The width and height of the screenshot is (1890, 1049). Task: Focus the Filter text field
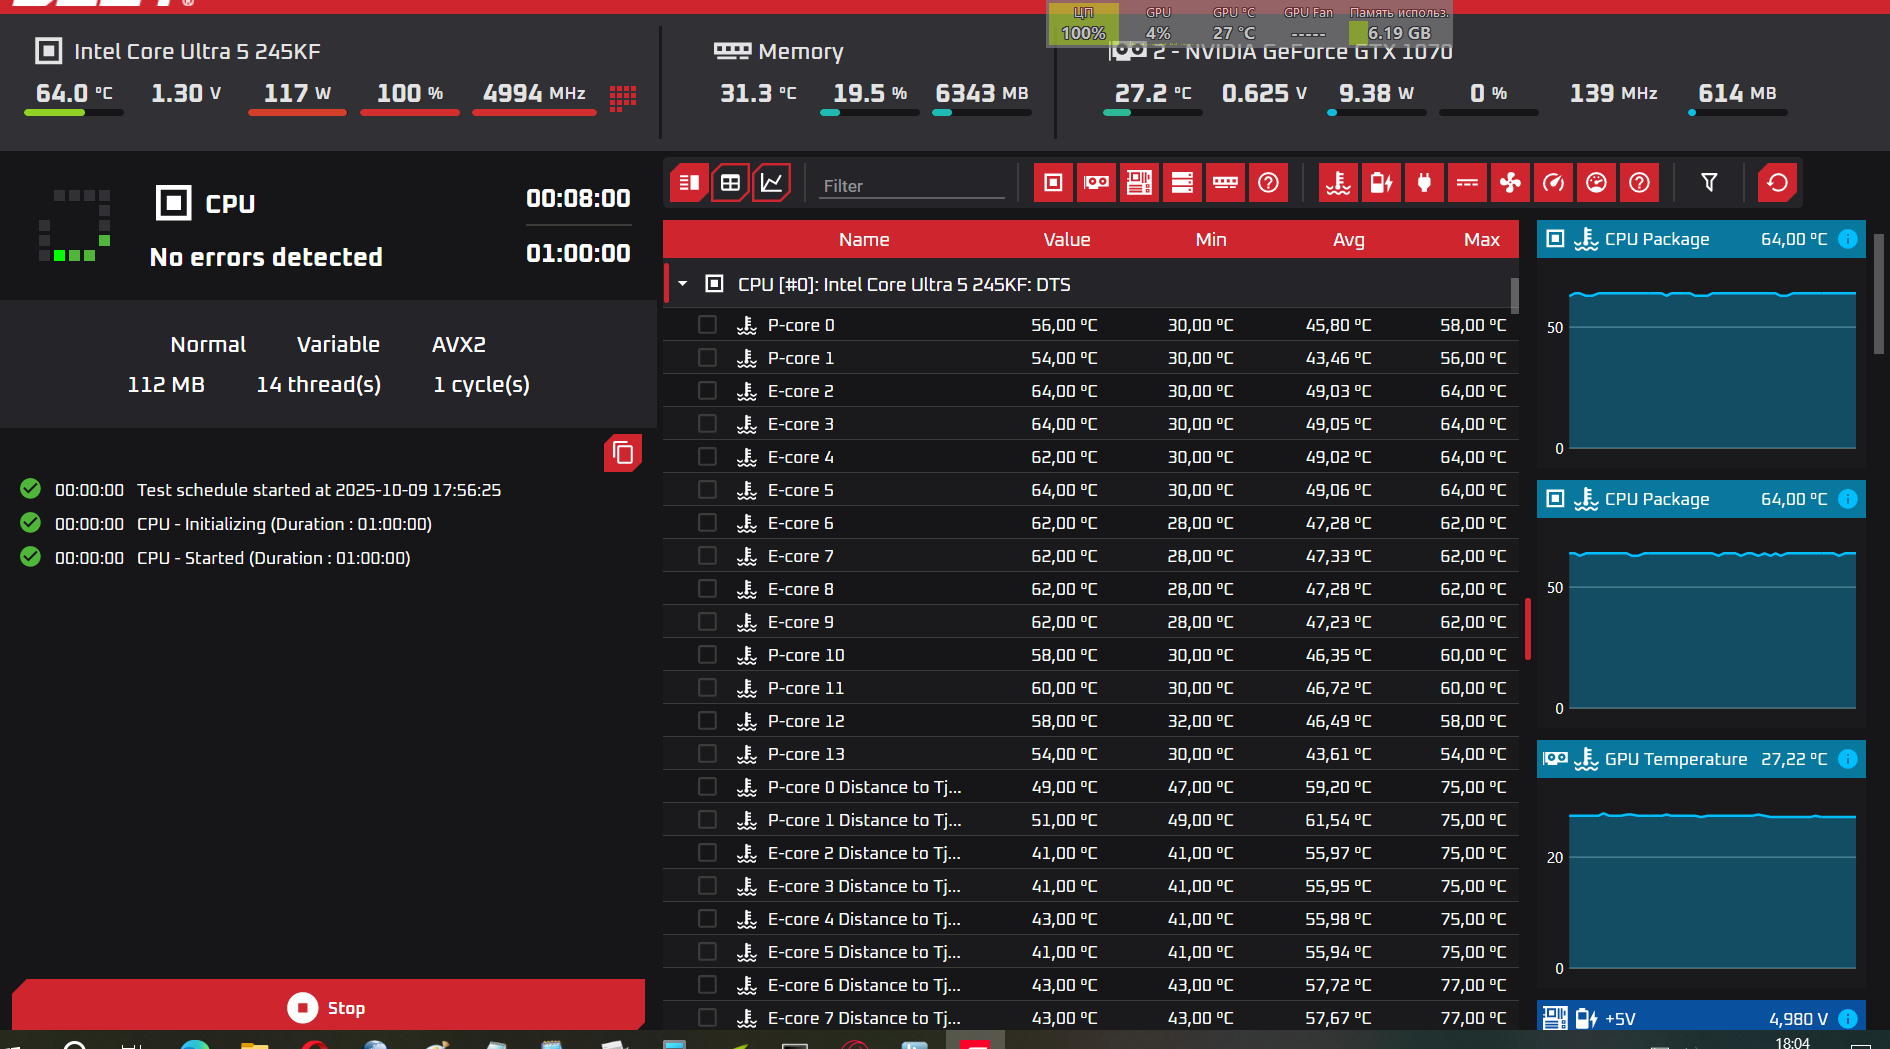[x=912, y=185]
